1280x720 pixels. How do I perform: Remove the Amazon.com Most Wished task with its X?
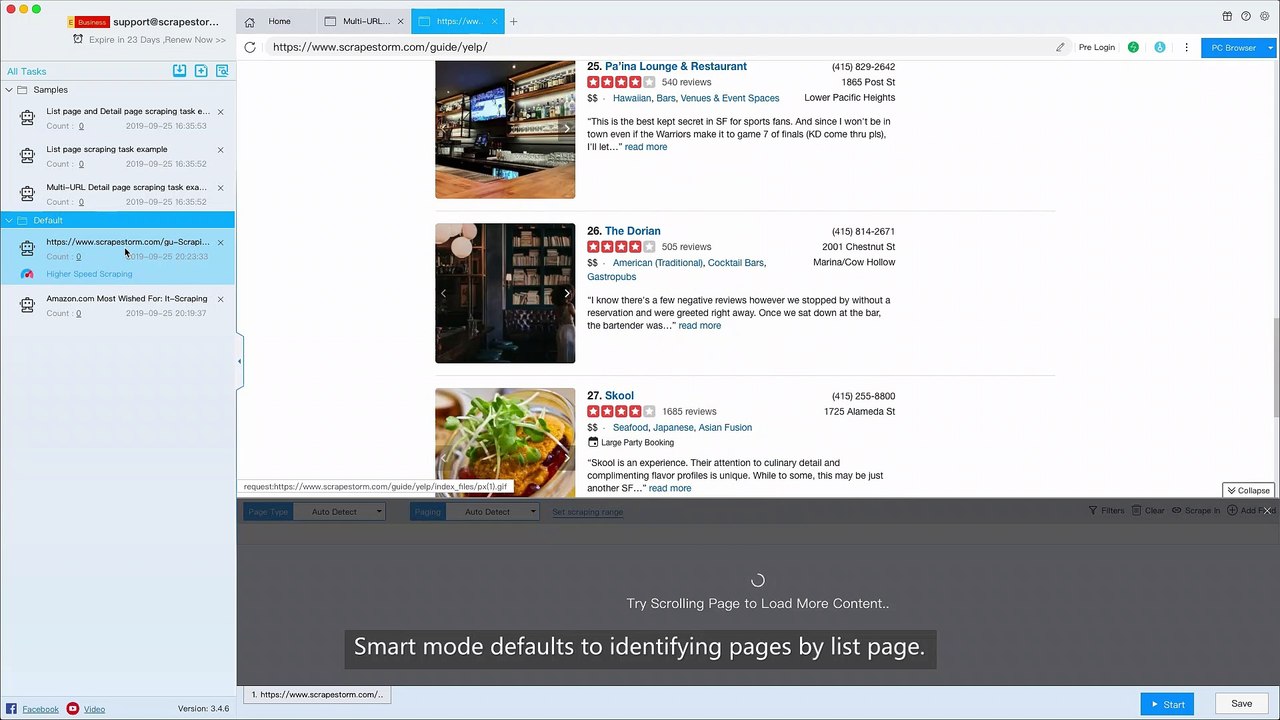pos(221,299)
